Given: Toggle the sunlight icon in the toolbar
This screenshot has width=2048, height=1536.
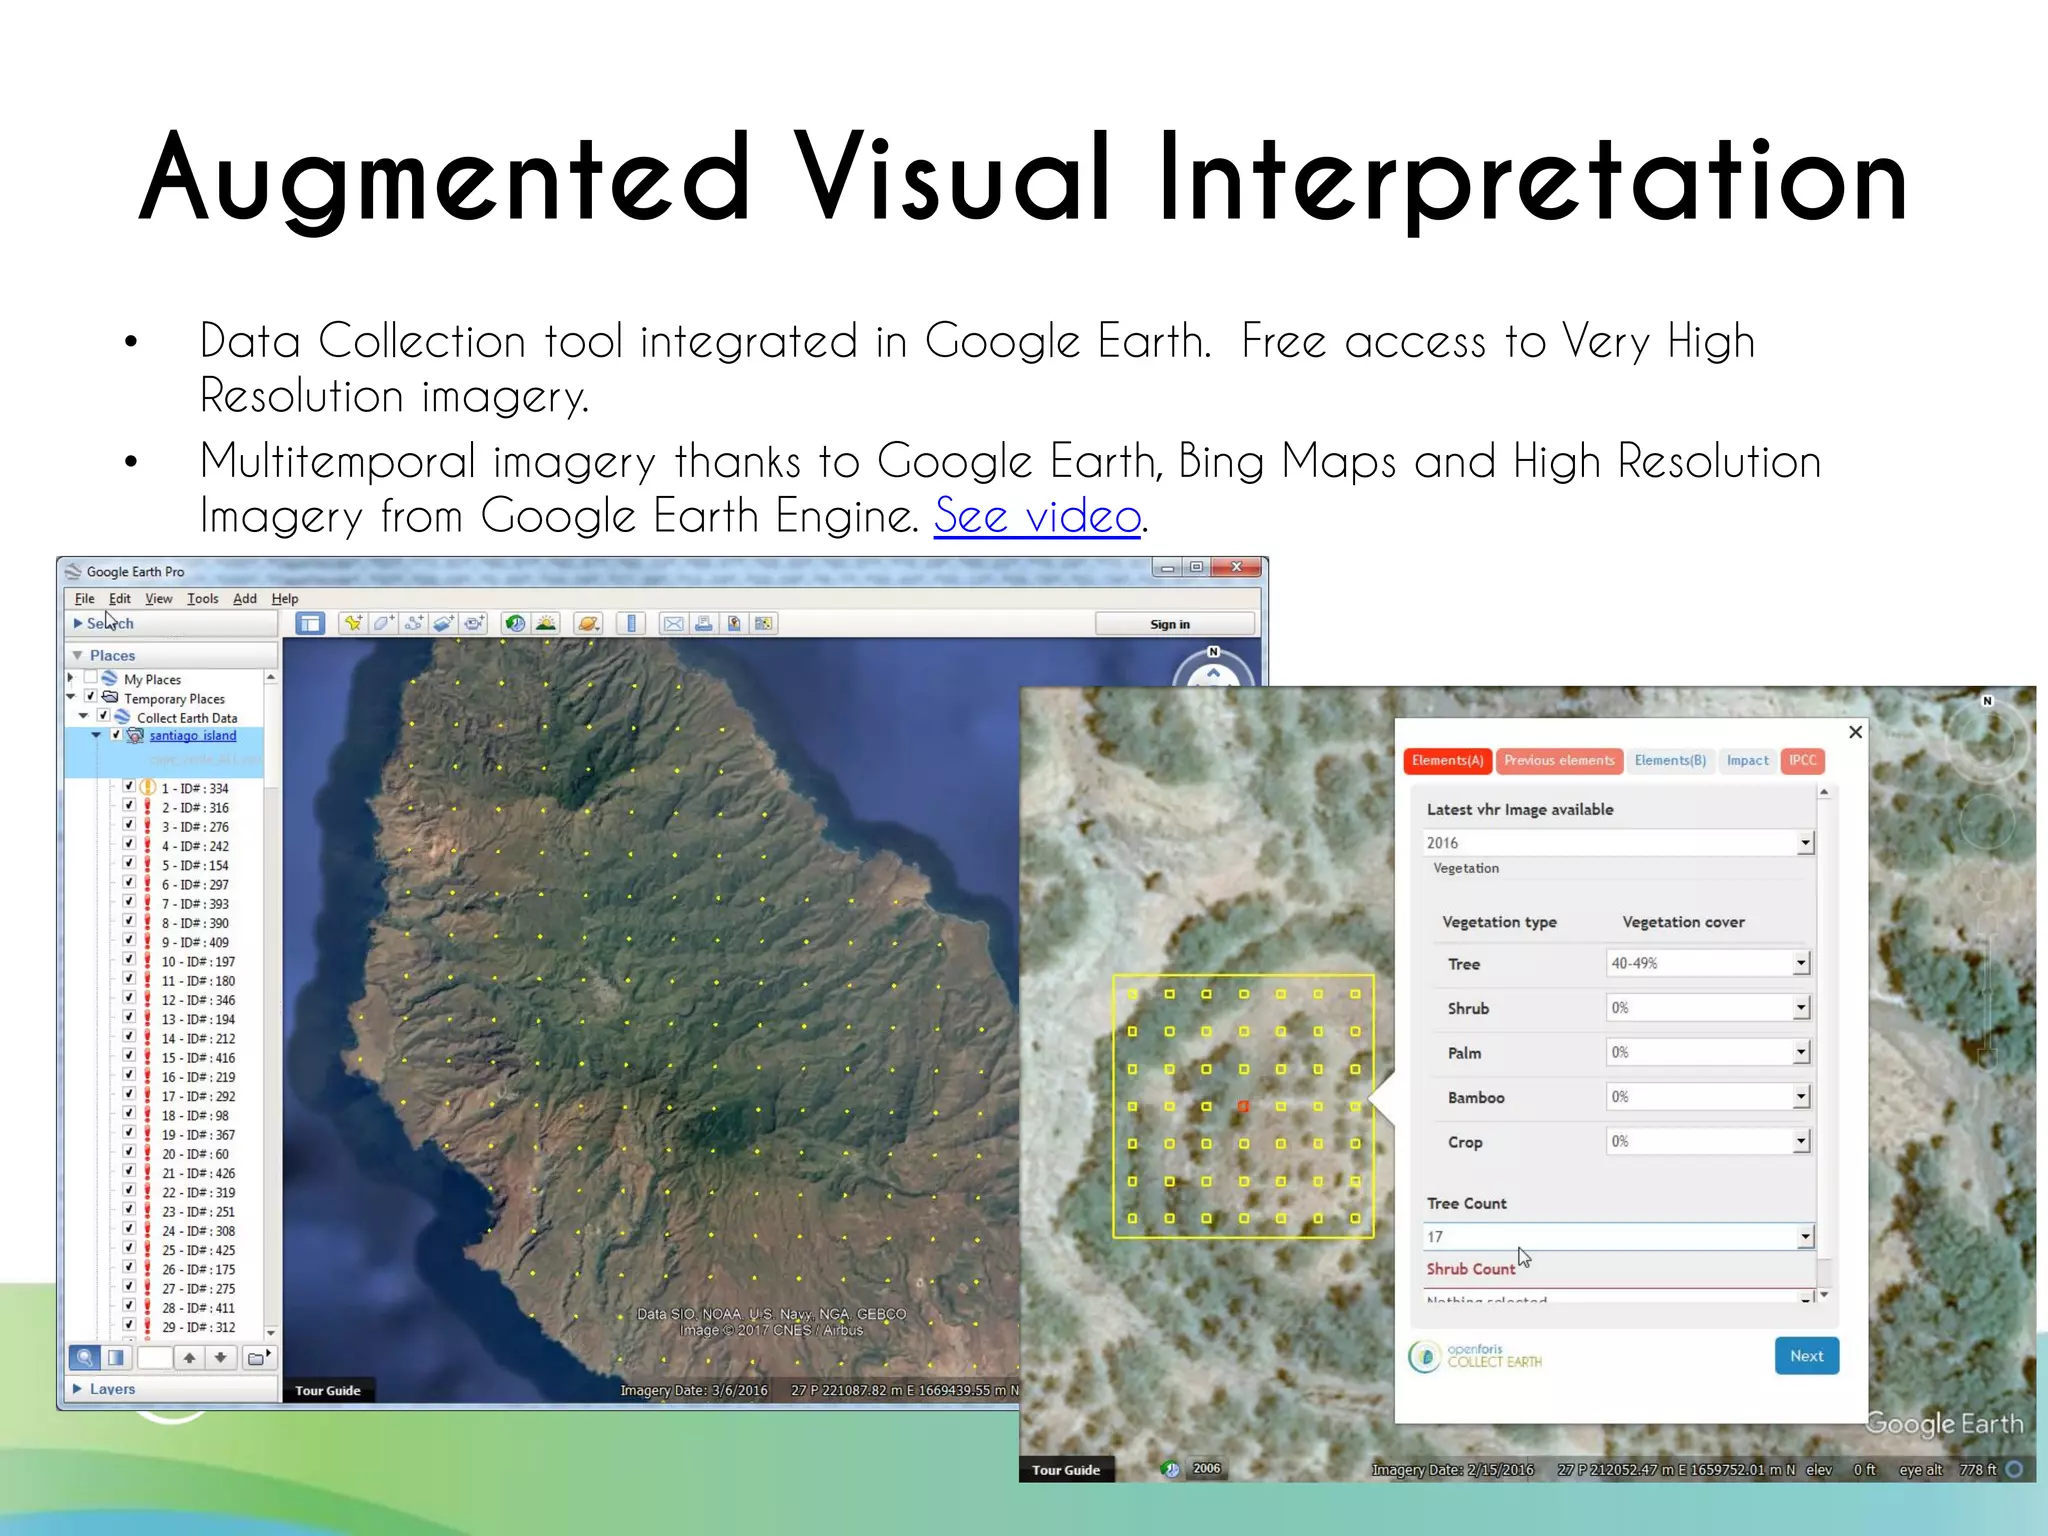Looking at the screenshot, I should coord(546,624).
